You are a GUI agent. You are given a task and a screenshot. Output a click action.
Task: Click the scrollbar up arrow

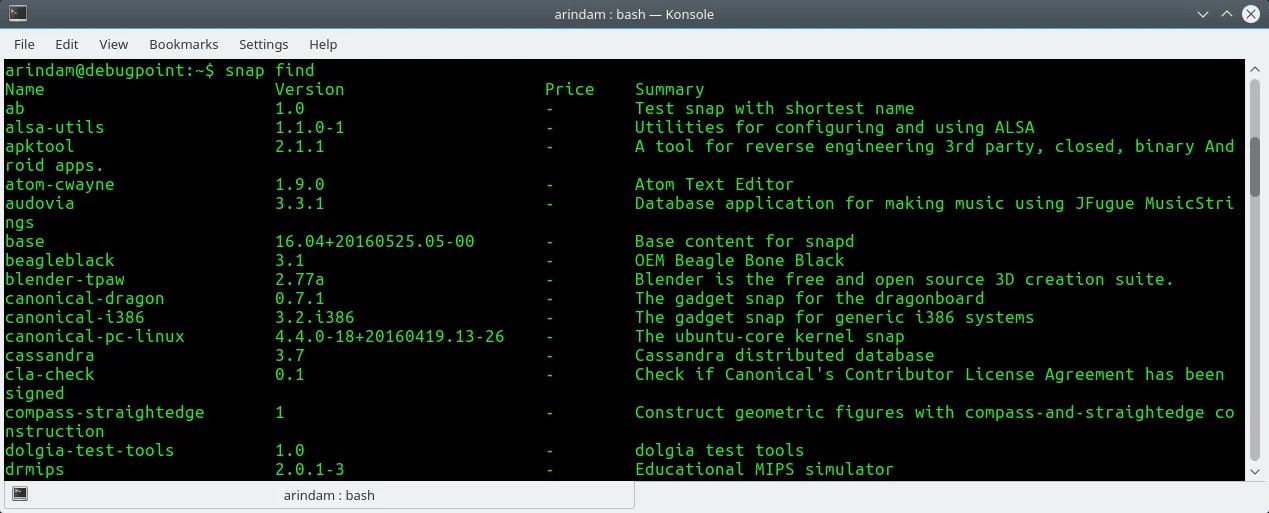[1255, 68]
